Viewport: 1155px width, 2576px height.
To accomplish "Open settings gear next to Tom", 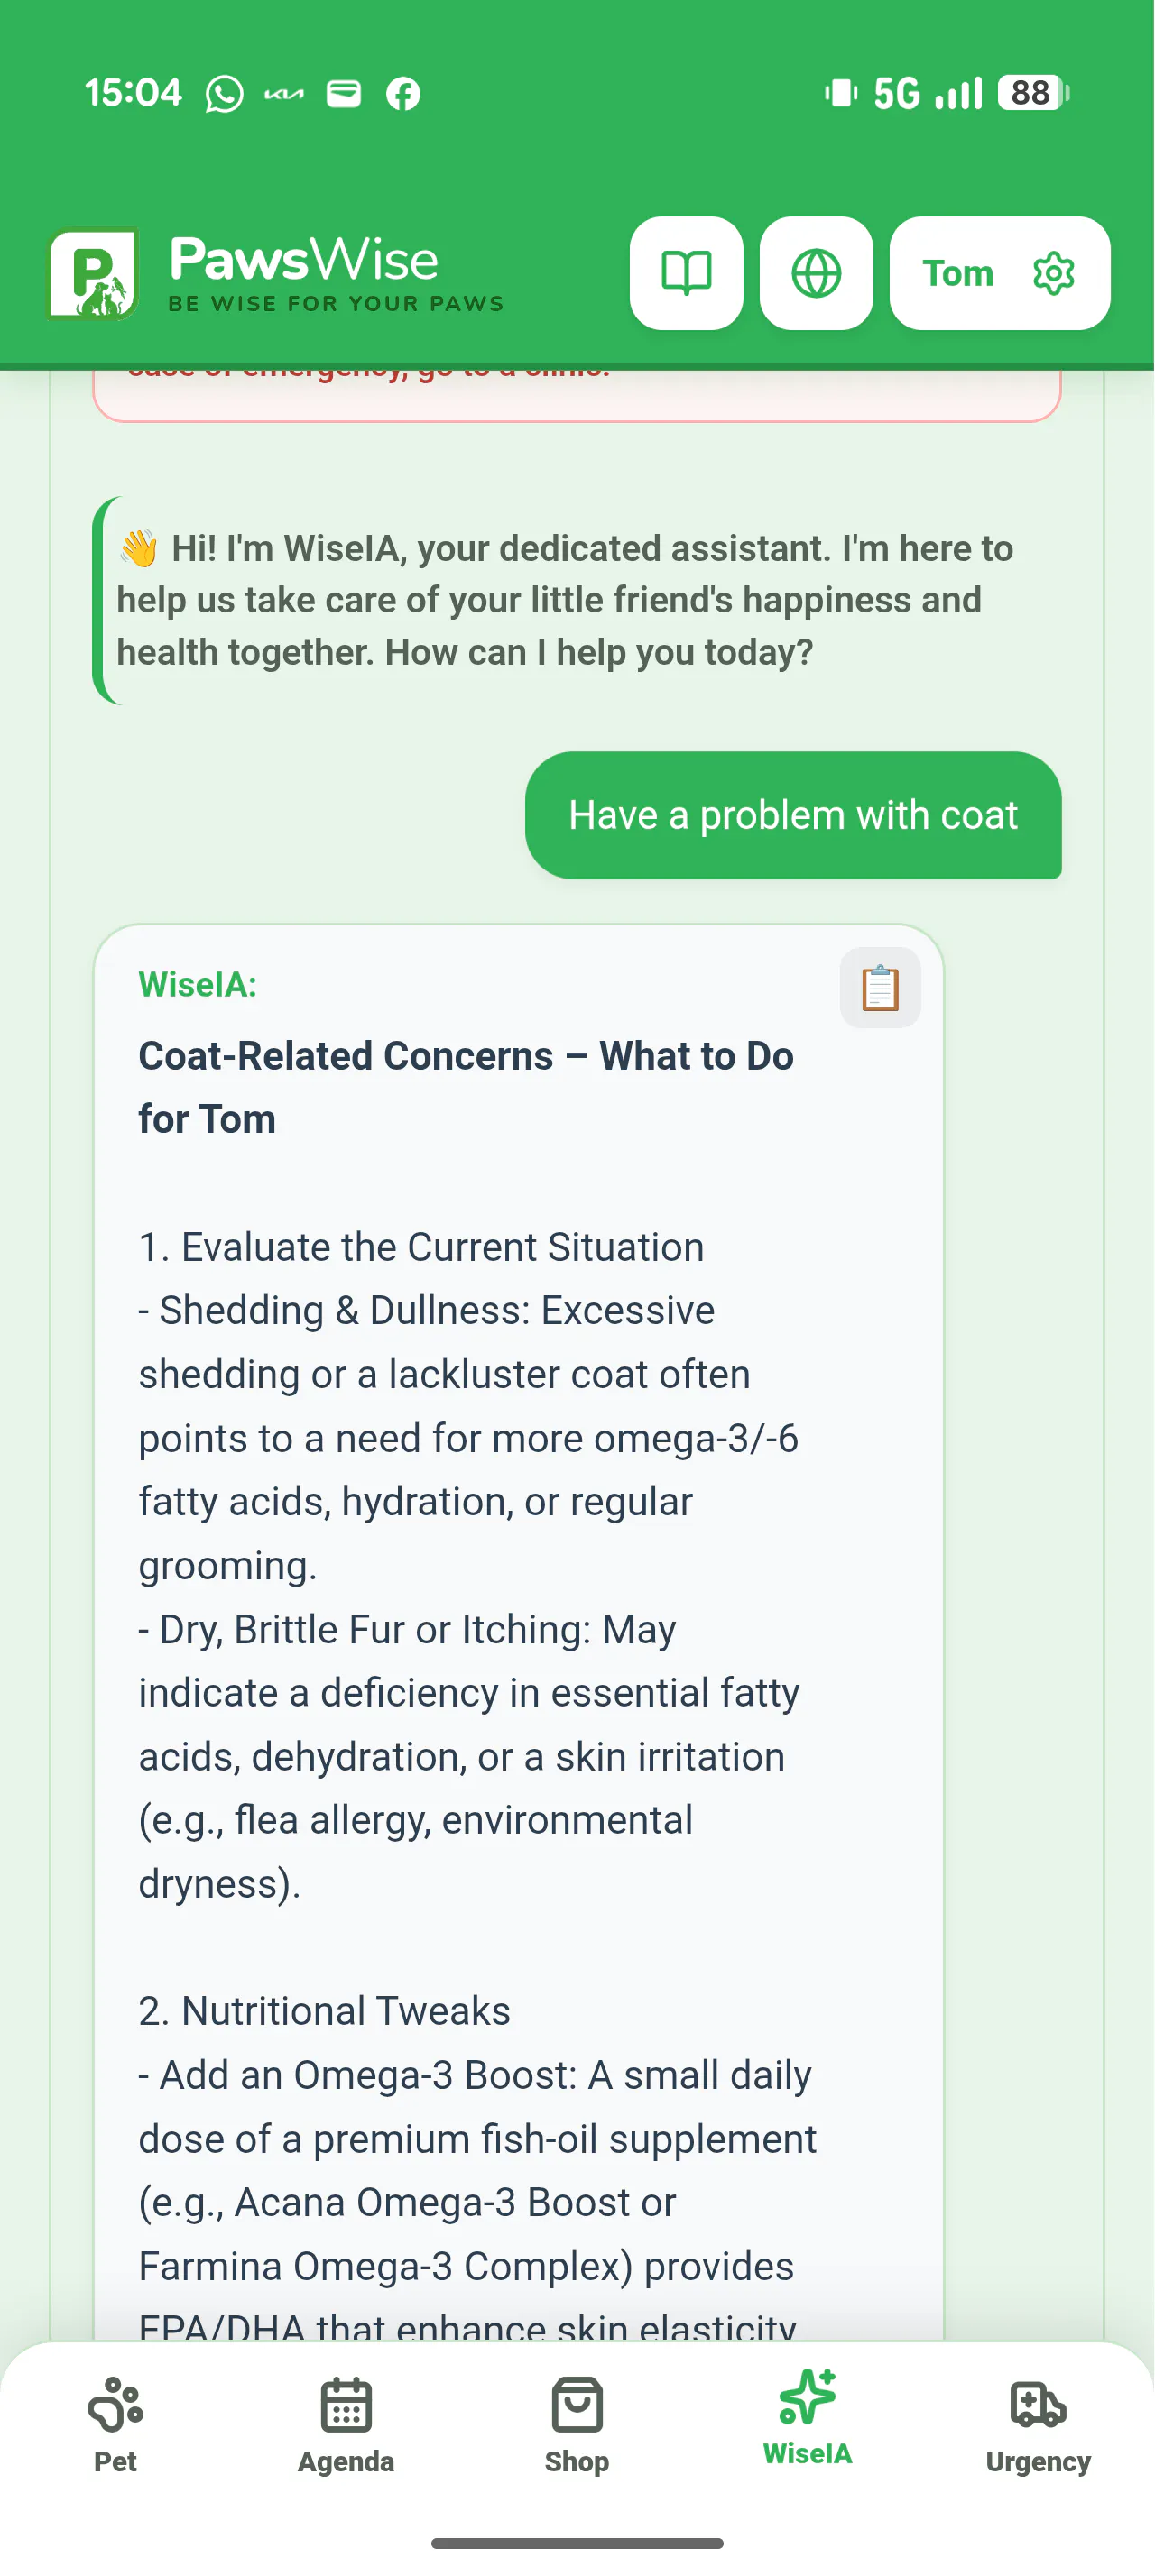I will pyautogui.click(x=1053, y=273).
